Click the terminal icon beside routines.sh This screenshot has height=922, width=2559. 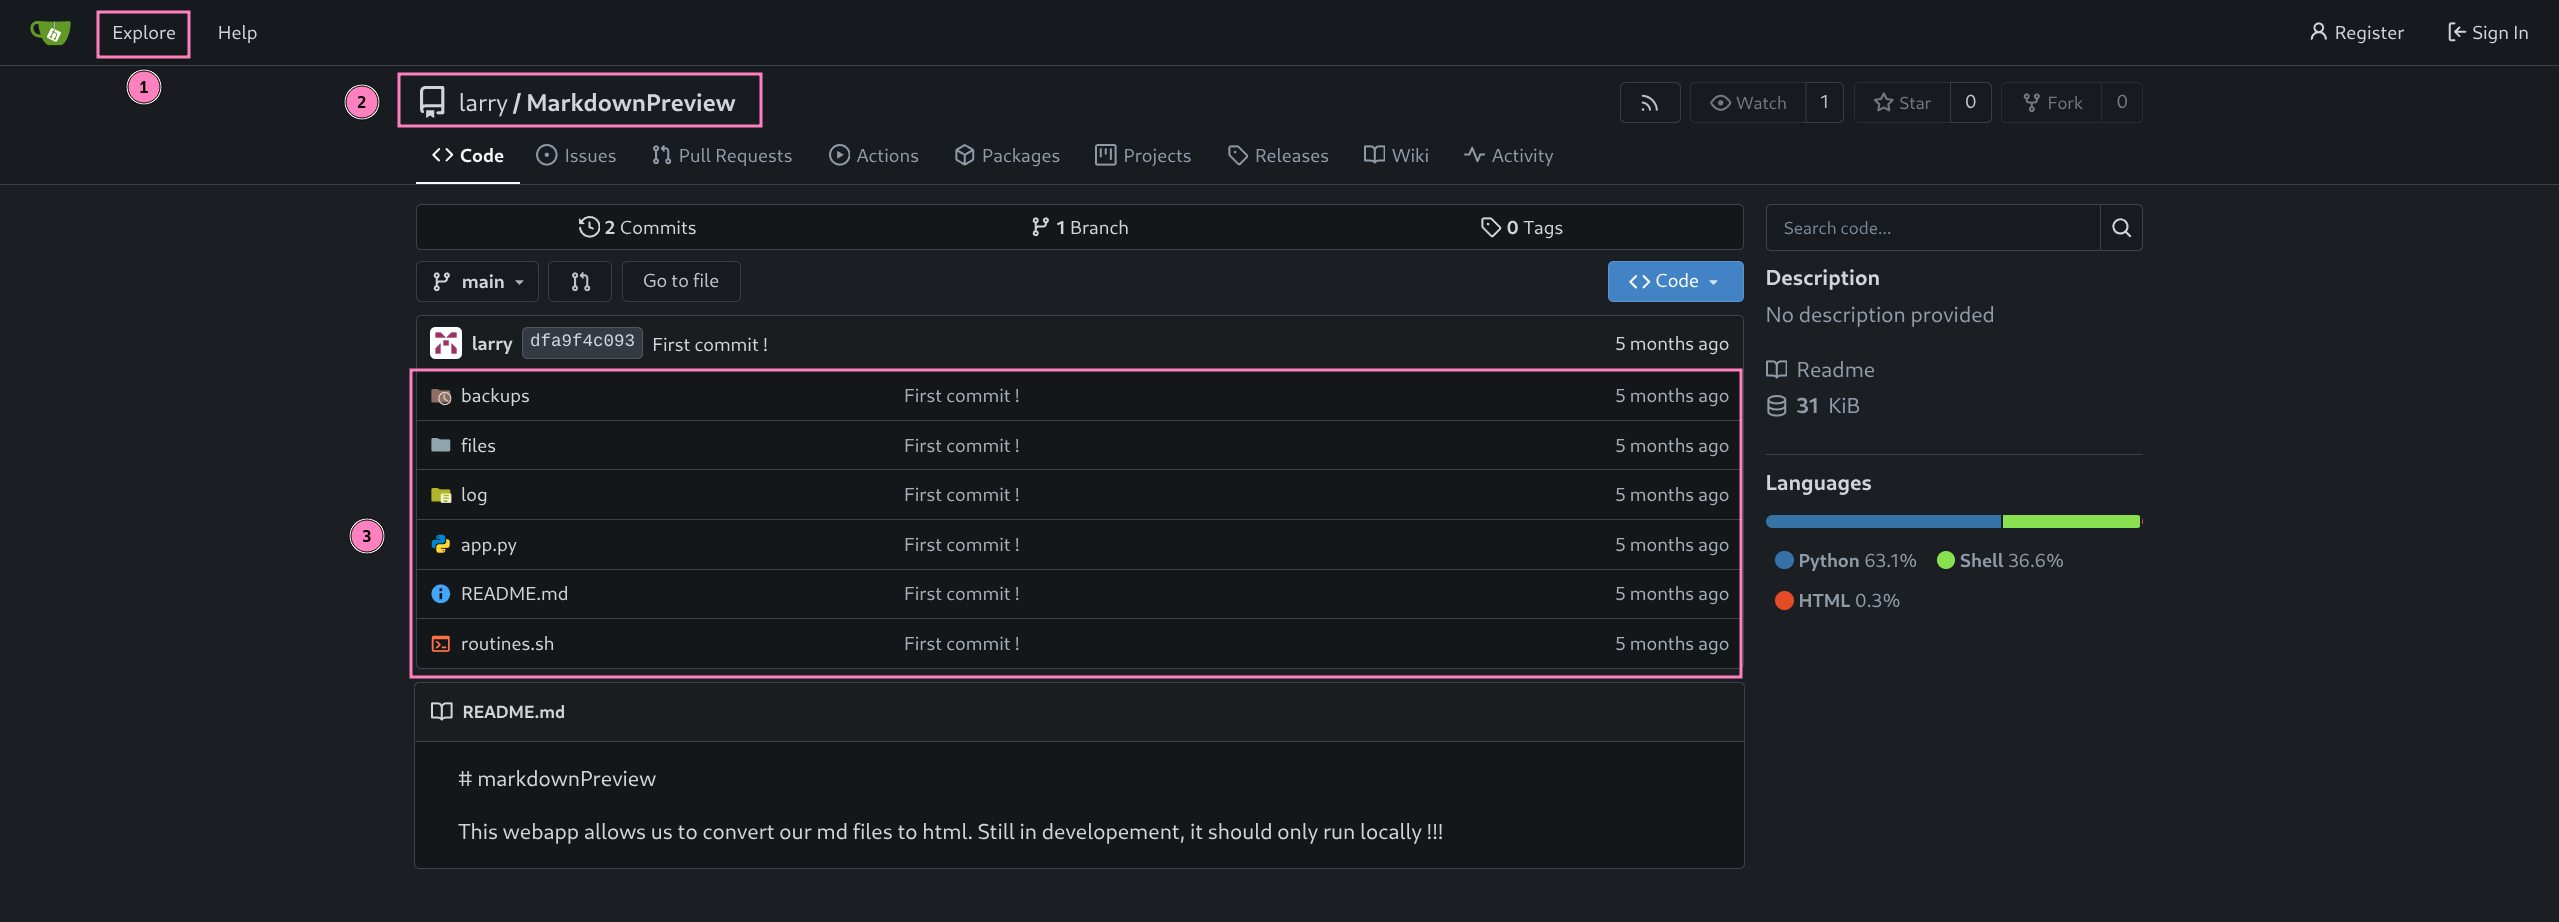click(x=440, y=644)
